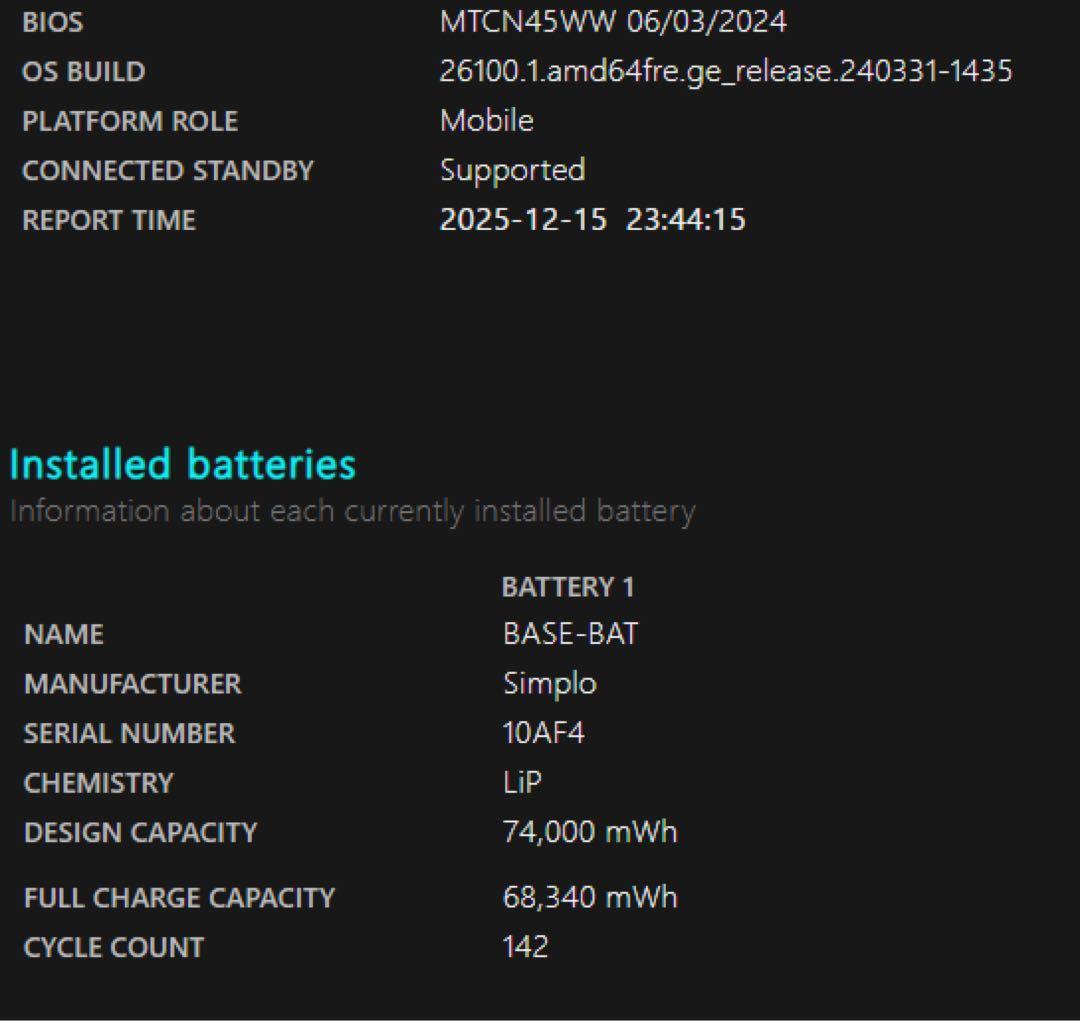Select the PLATFORM ROLE value Mobile
This screenshot has width=1080, height=1021.
487,121
